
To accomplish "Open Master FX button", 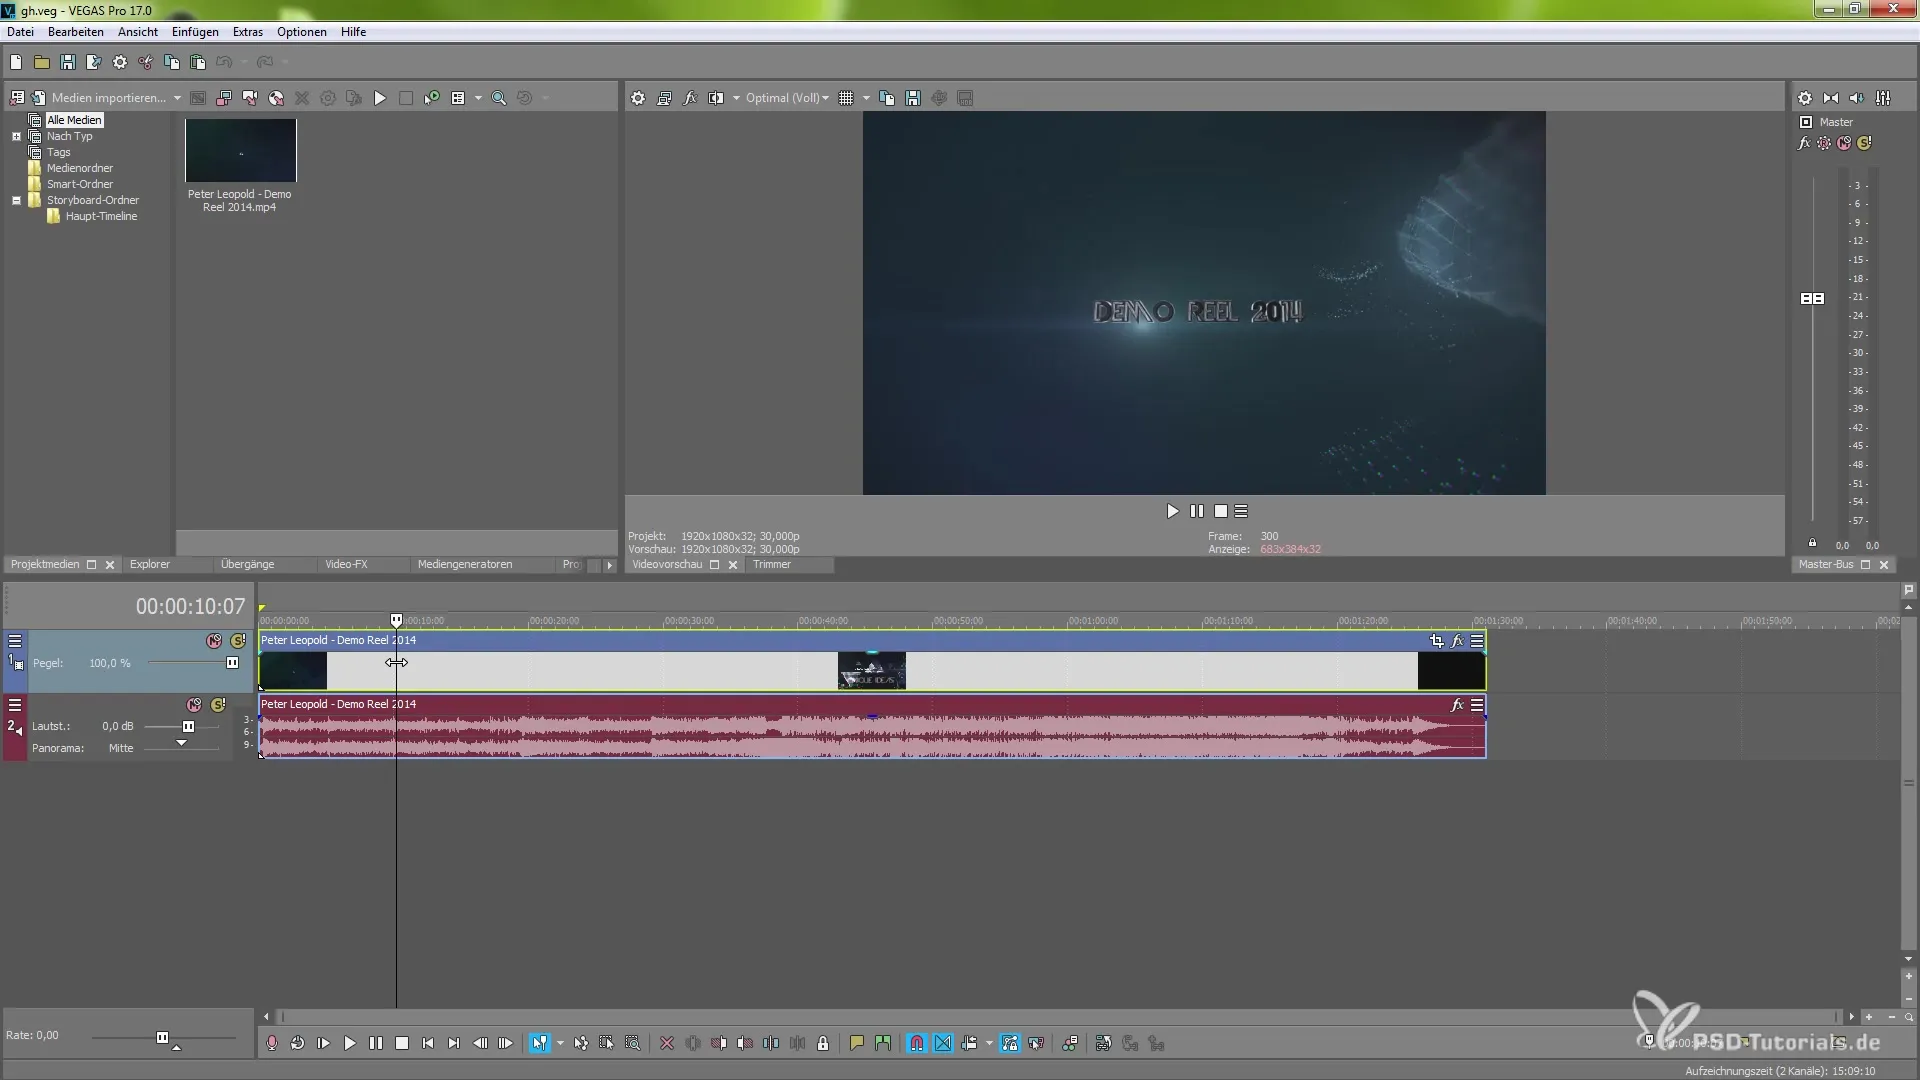I will pyautogui.click(x=1804, y=143).
